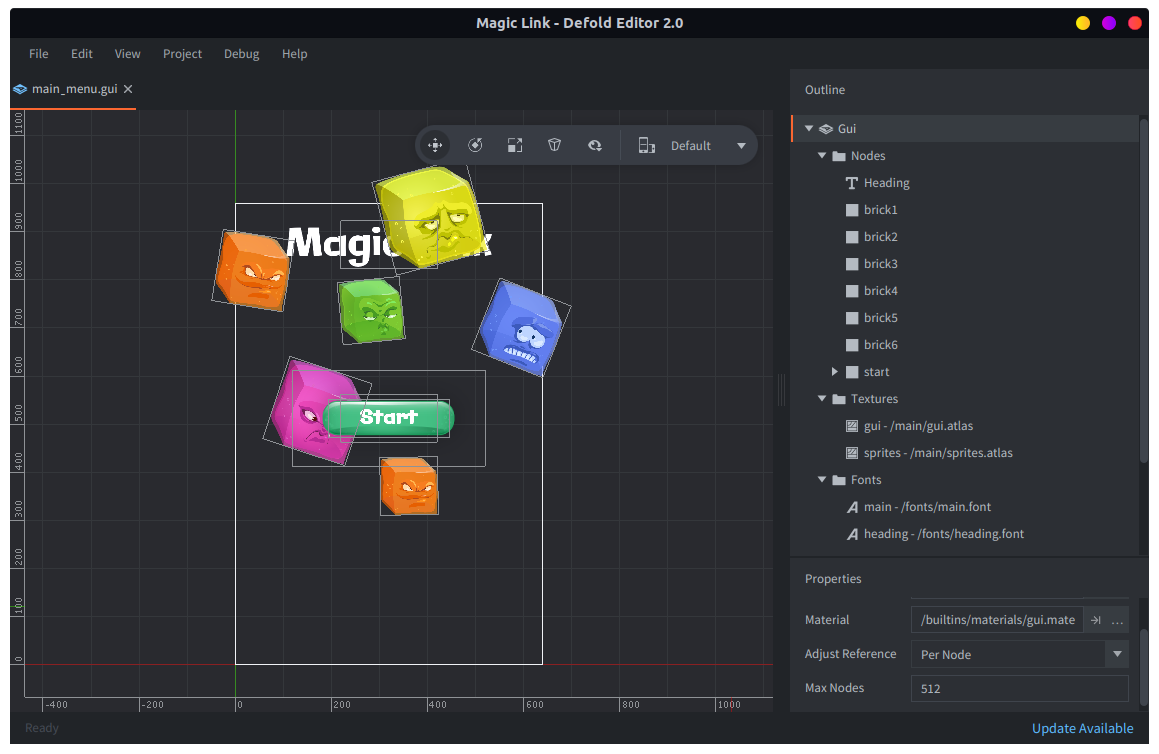This screenshot has height=754, width=1159.
Task: Open the Adjust Reference dropdown
Action: click(1116, 655)
